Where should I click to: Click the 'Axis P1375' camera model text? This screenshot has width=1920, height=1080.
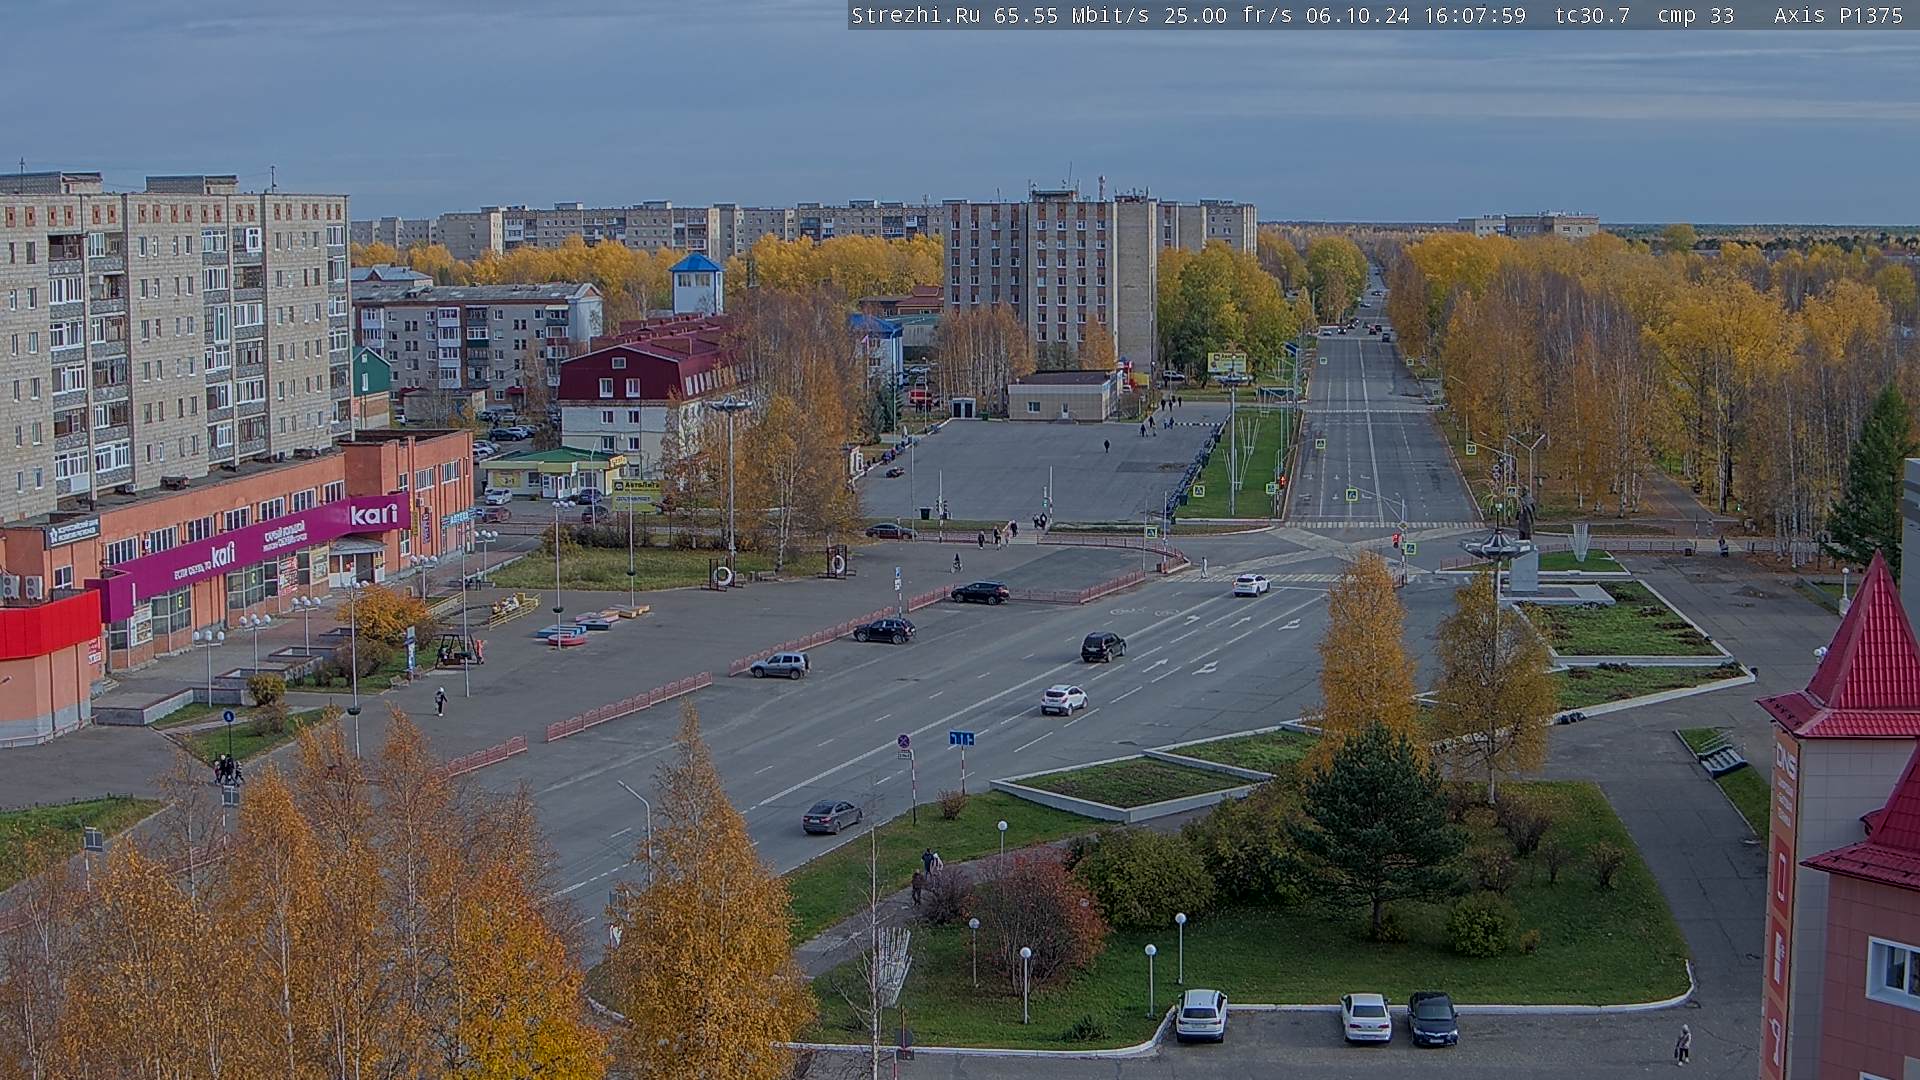[x=1838, y=15]
